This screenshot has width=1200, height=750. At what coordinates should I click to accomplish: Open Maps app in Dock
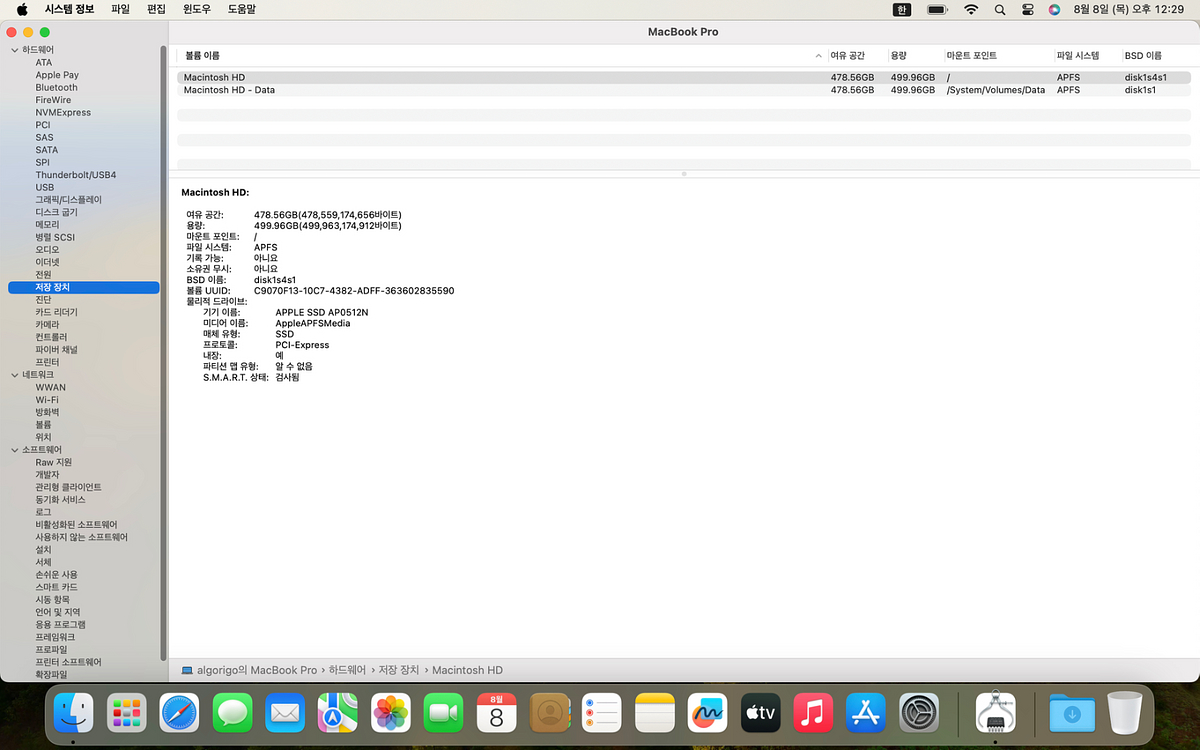tap(338, 713)
